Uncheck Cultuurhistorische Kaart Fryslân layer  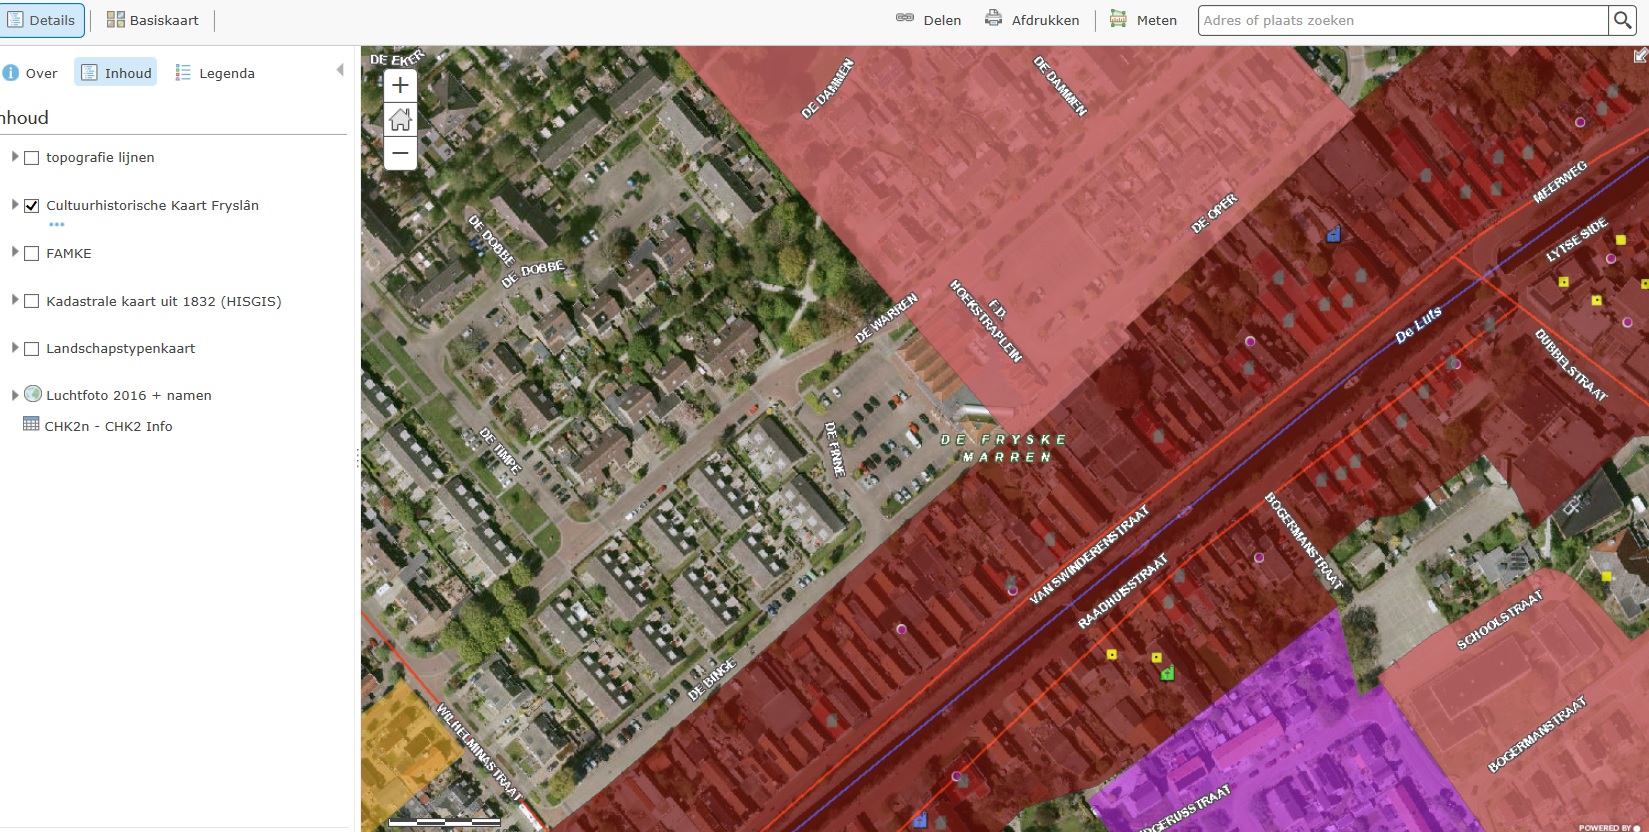[x=32, y=206]
